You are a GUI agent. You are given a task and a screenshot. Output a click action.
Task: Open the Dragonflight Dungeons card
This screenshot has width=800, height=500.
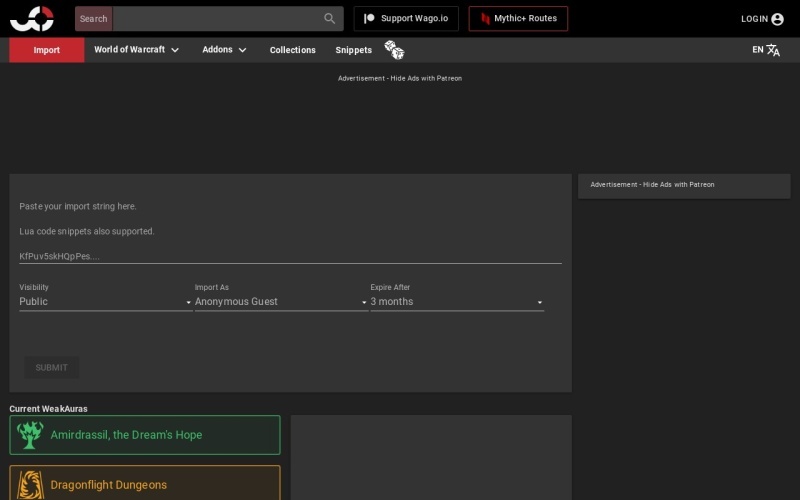pos(145,483)
